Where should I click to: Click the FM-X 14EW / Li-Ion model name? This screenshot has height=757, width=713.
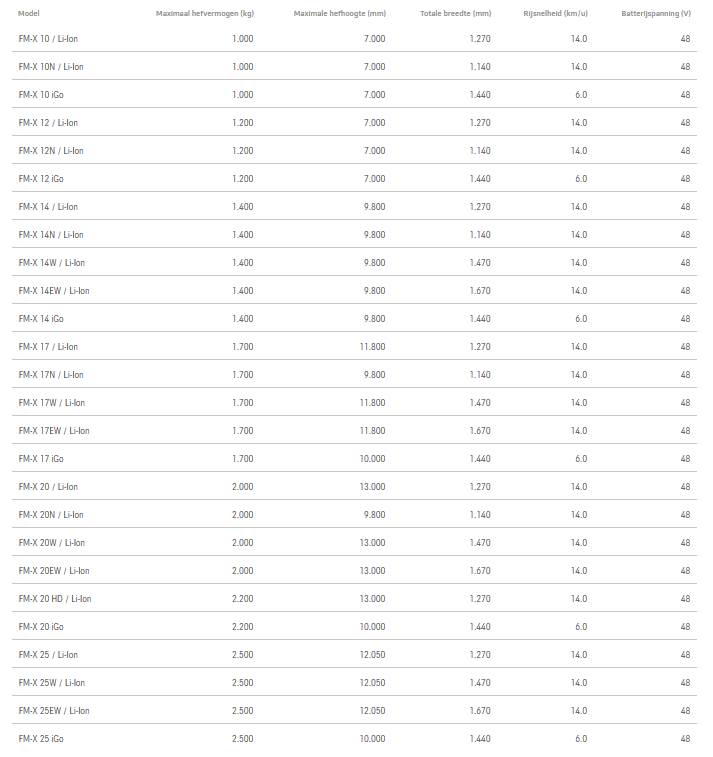point(54,291)
